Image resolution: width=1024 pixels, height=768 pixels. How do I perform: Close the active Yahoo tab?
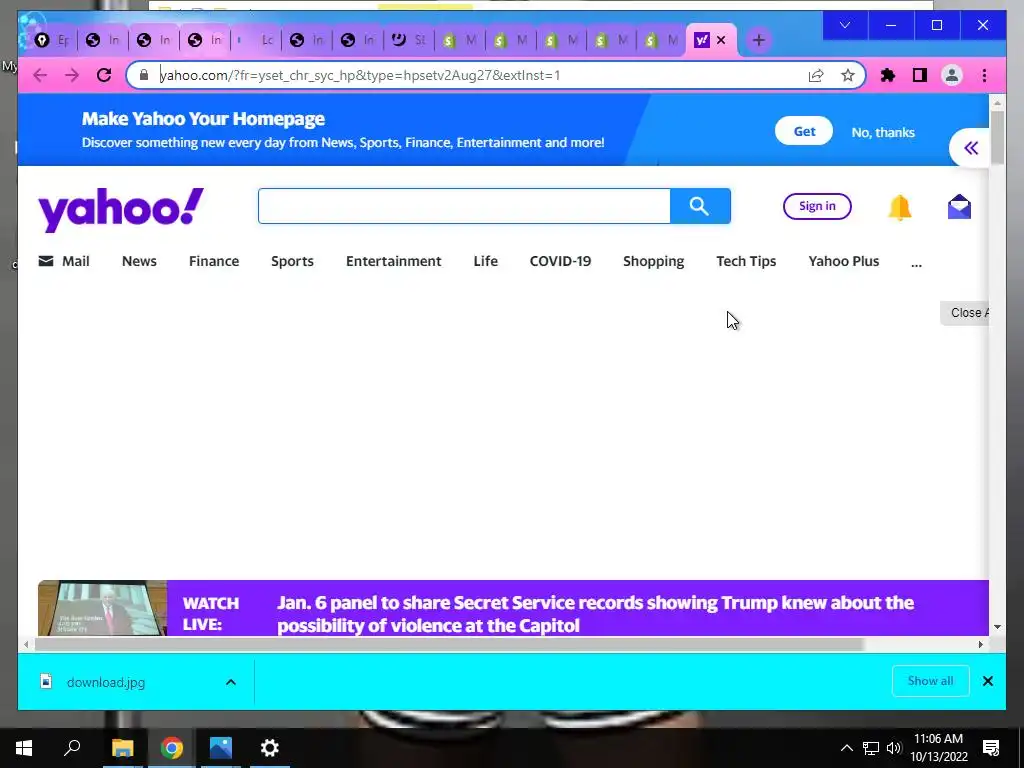721,40
